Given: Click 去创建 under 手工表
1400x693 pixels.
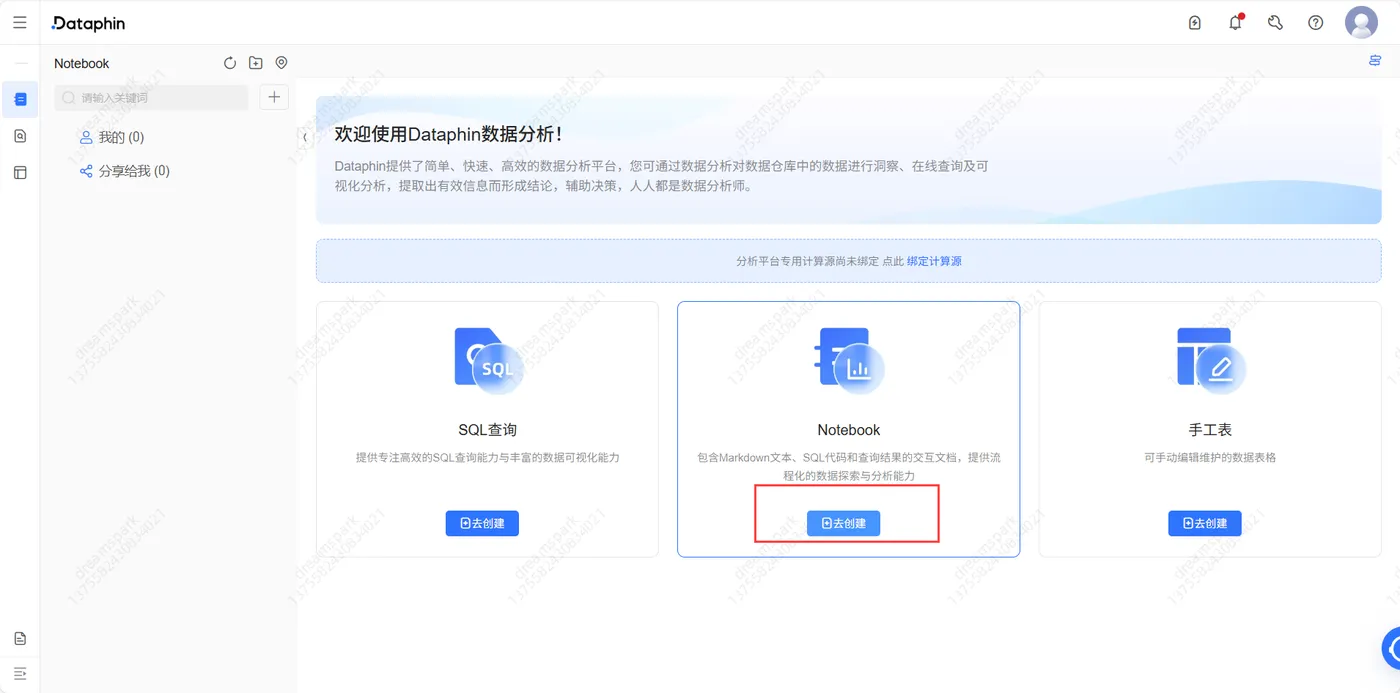Looking at the screenshot, I should pos(1205,523).
